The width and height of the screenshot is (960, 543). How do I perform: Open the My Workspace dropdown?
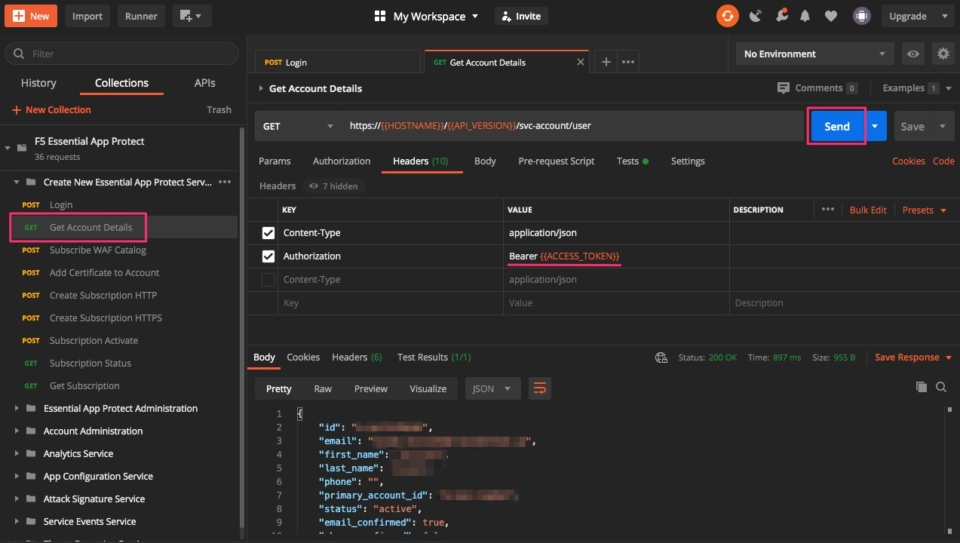pyautogui.click(x=435, y=16)
